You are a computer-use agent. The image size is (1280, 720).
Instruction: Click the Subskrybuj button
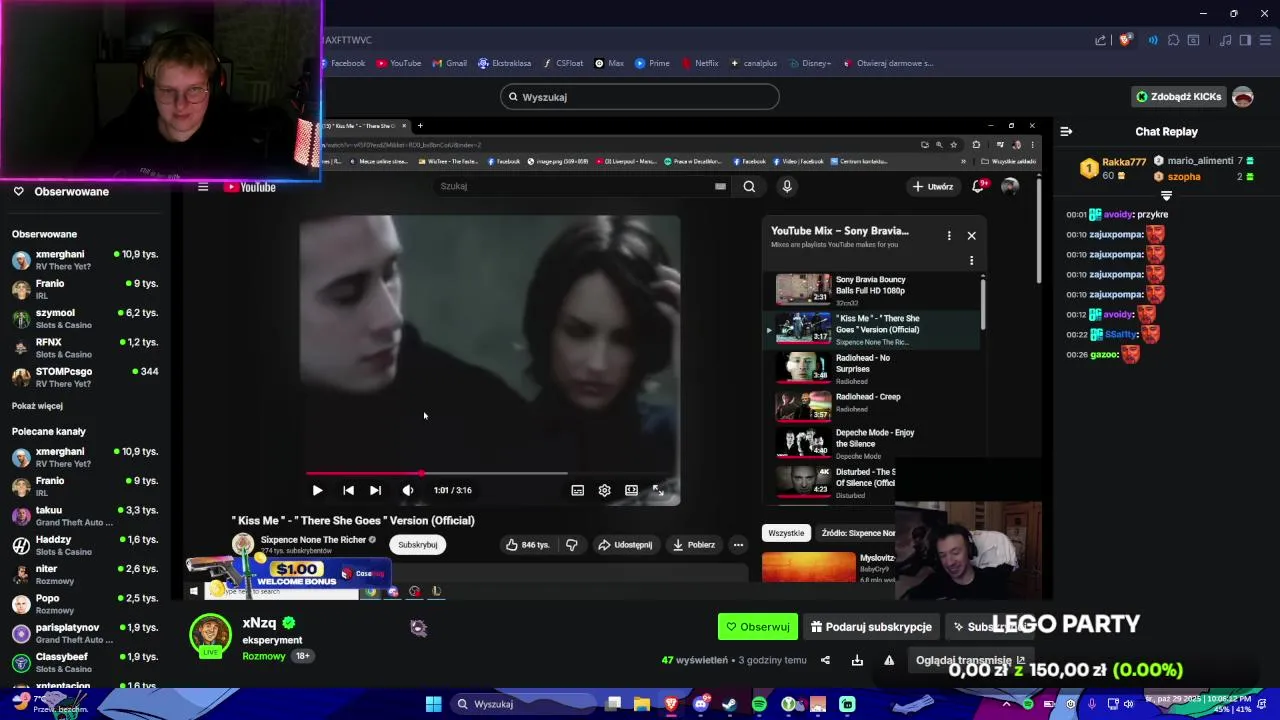(x=418, y=545)
